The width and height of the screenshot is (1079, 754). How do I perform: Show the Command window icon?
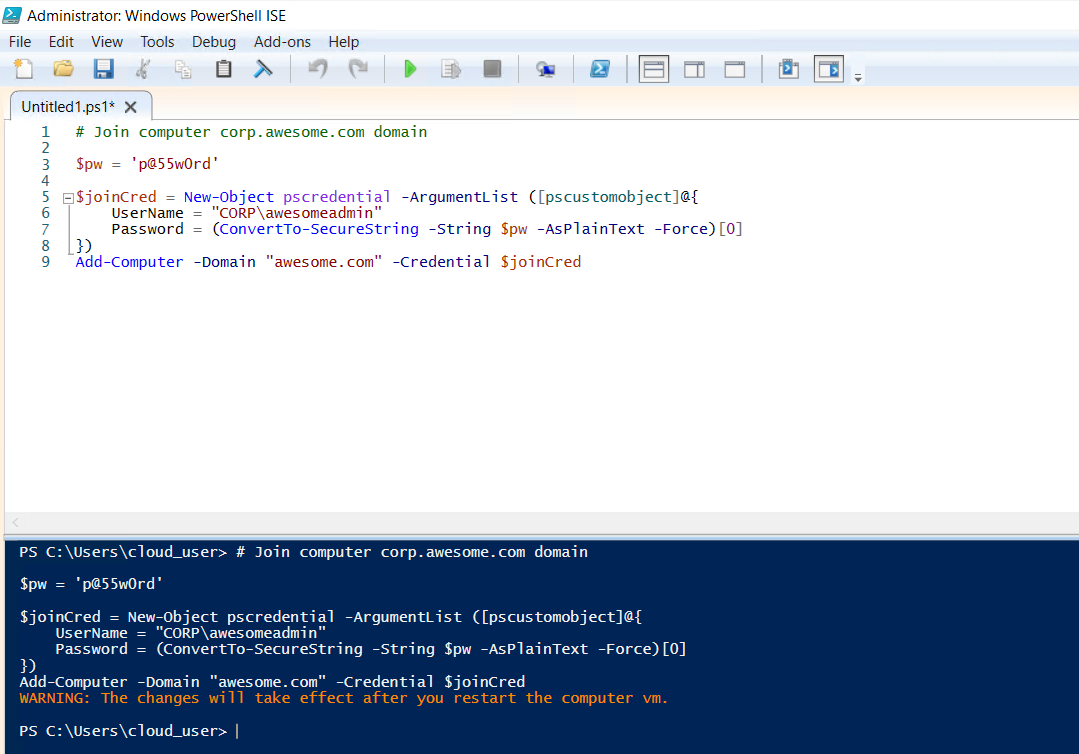click(789, 69)
